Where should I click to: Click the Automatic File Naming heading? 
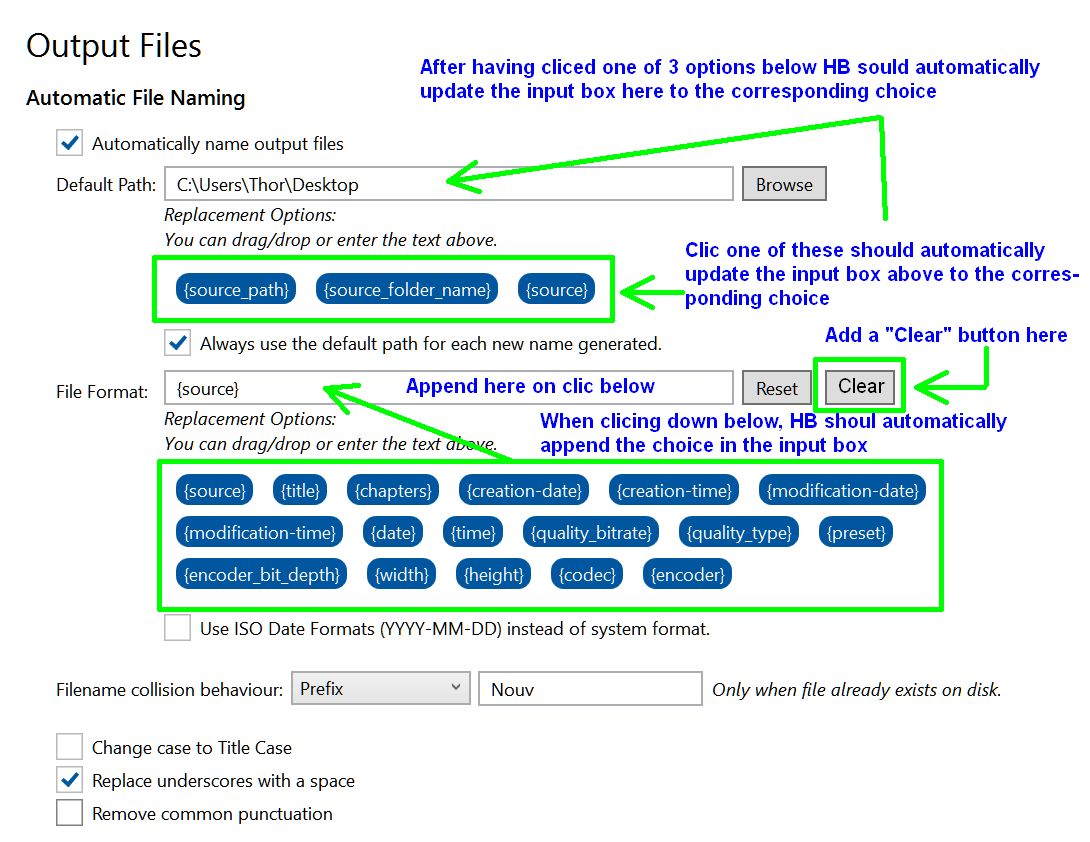click(x=136, y=98)
